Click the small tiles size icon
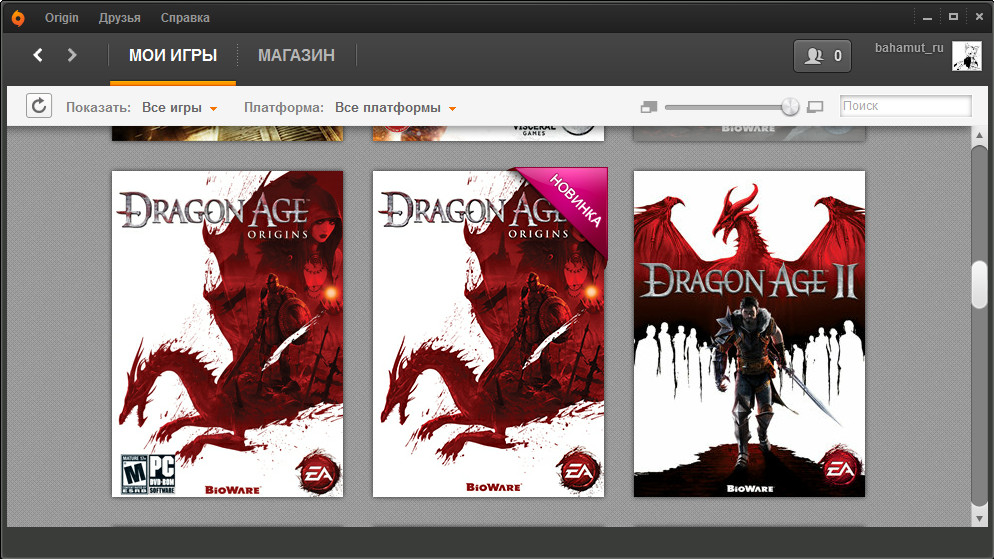The image size is (994, 559). coord(649,107)
